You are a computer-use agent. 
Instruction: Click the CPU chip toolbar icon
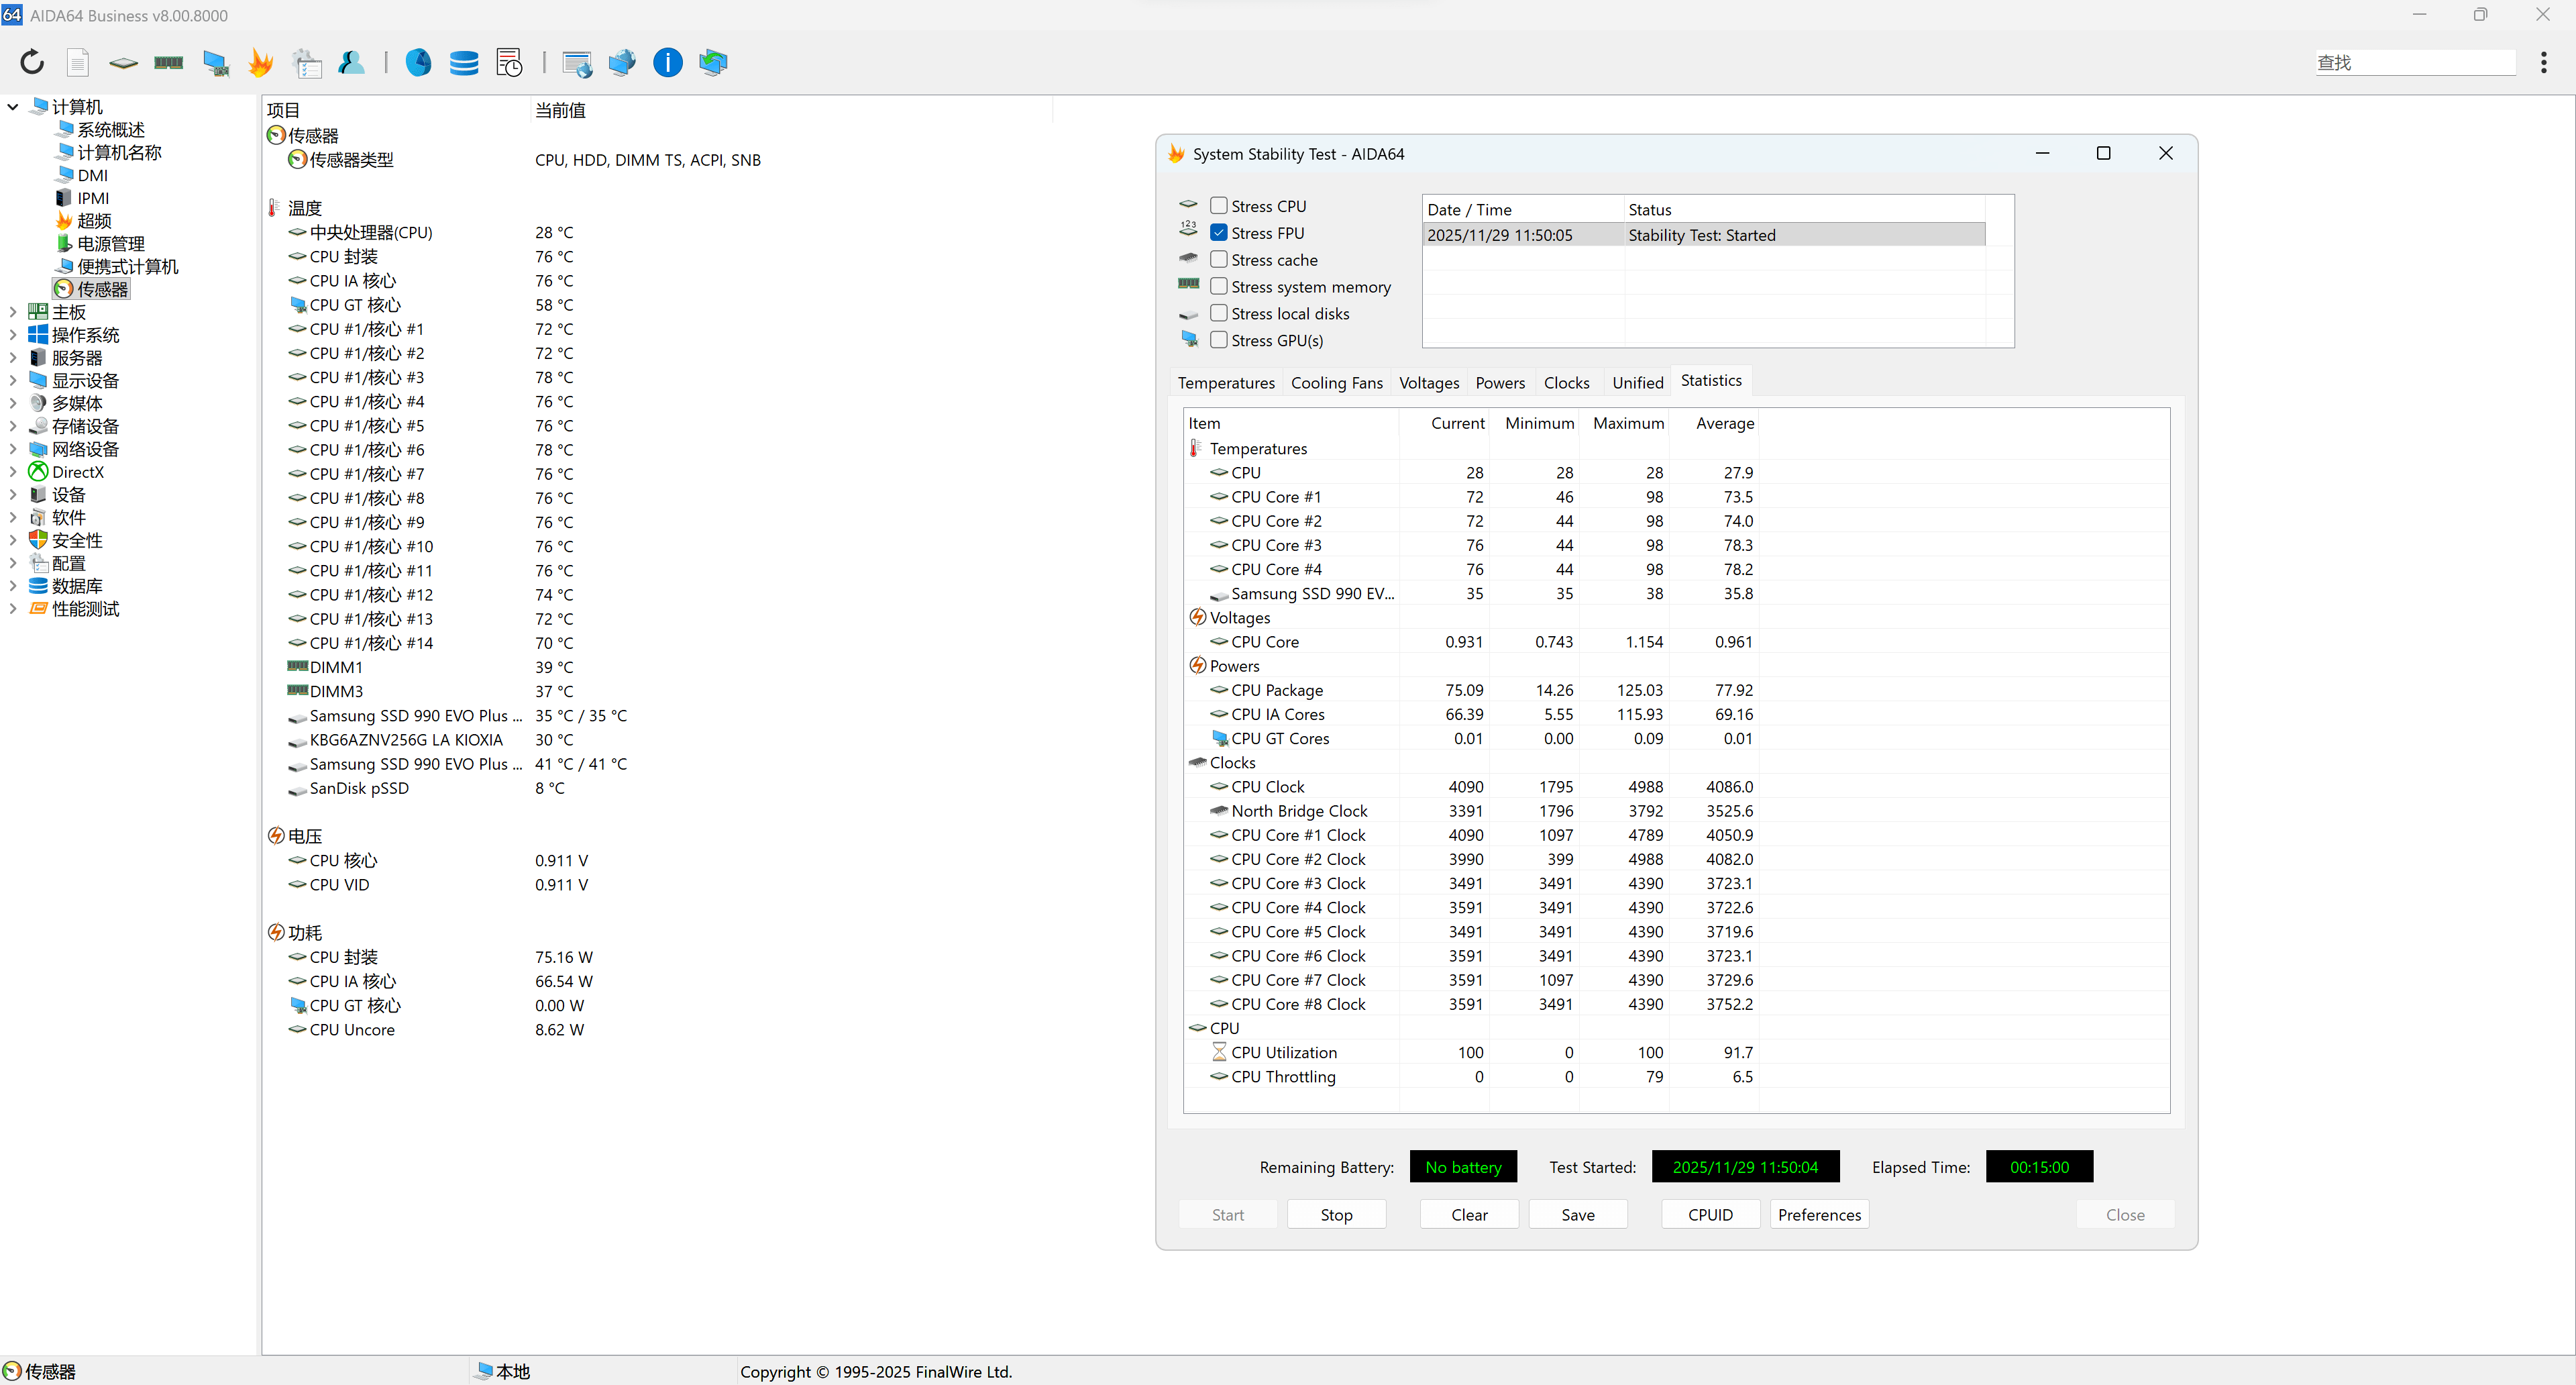coord(123,62)
